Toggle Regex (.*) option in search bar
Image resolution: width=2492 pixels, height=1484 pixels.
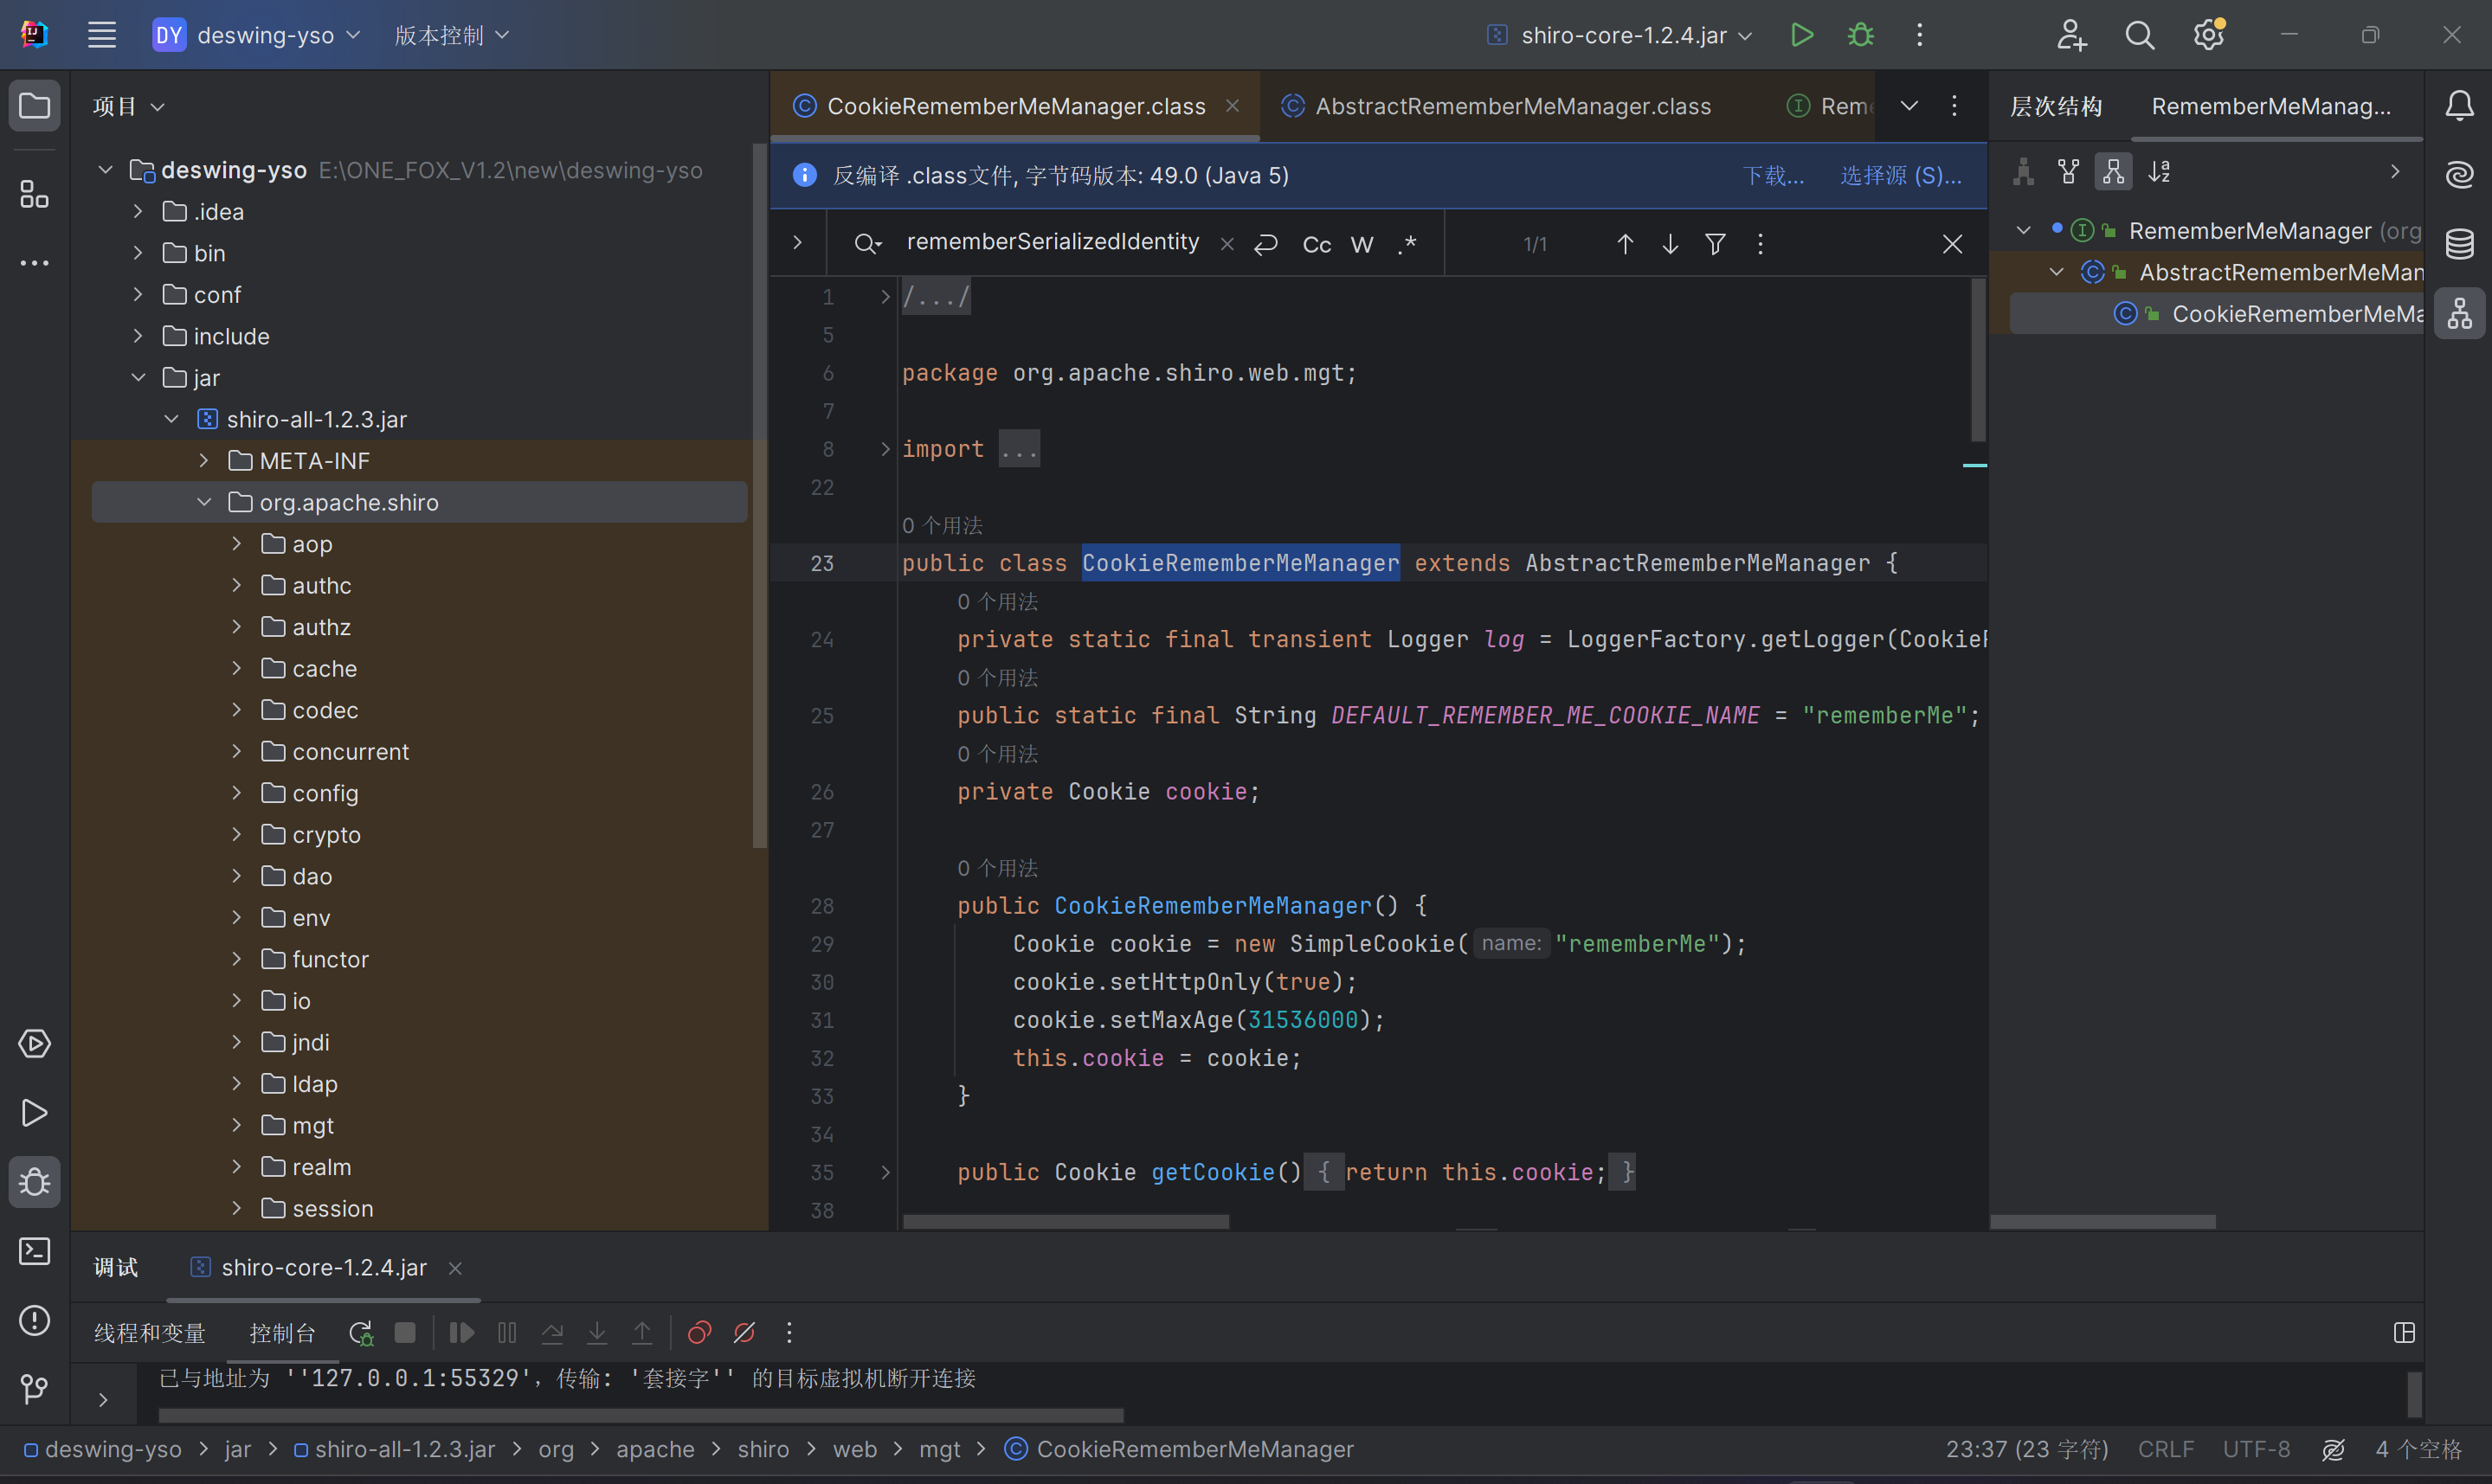click(1407, 244)
